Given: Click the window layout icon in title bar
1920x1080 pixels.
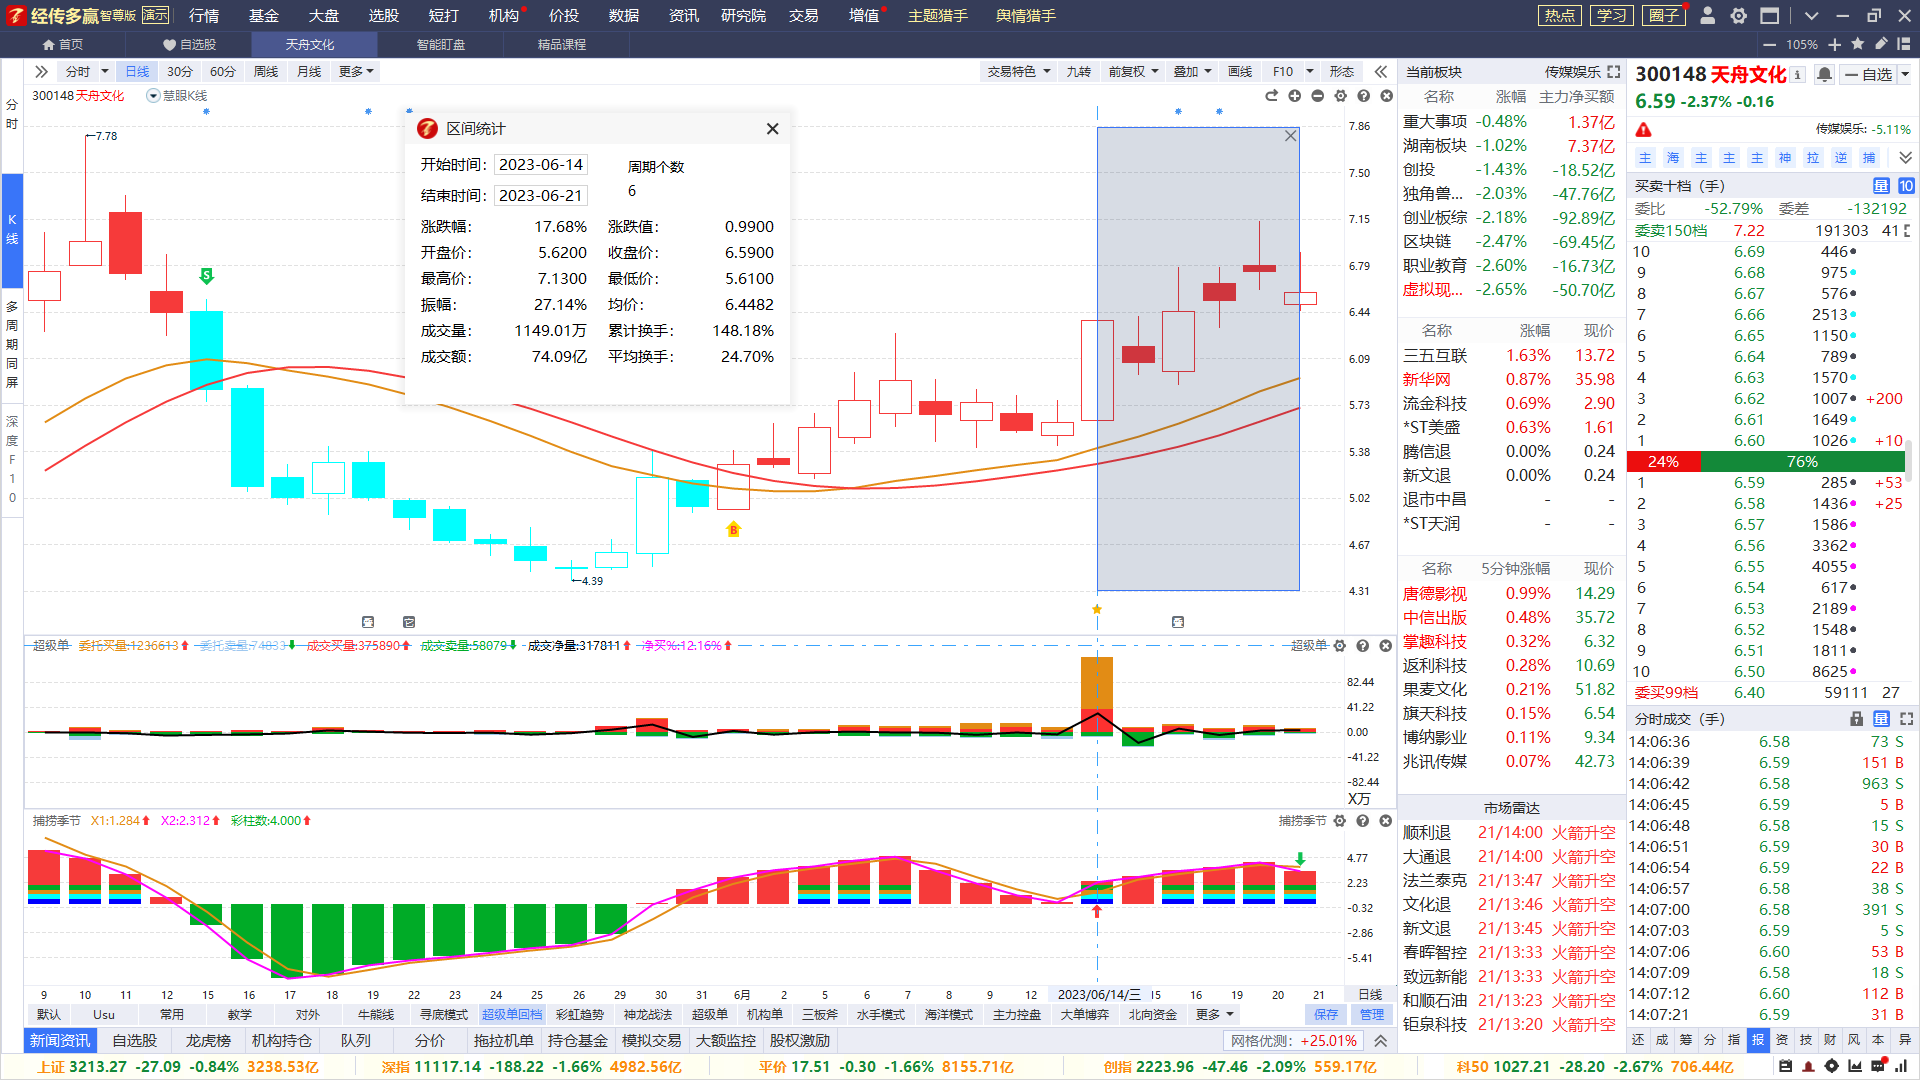Looking at the screenshot, I should tap(1770, 16).
